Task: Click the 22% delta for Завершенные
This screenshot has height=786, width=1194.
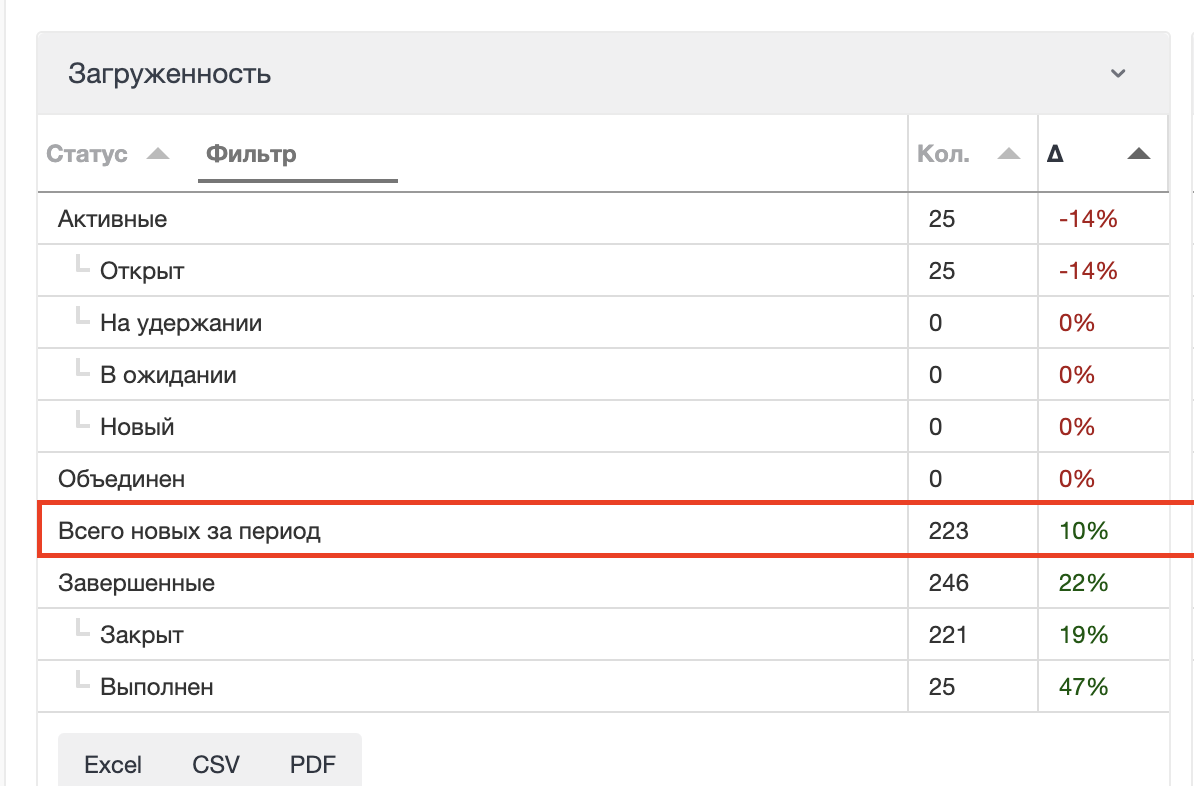Action: pos(1083,582)
